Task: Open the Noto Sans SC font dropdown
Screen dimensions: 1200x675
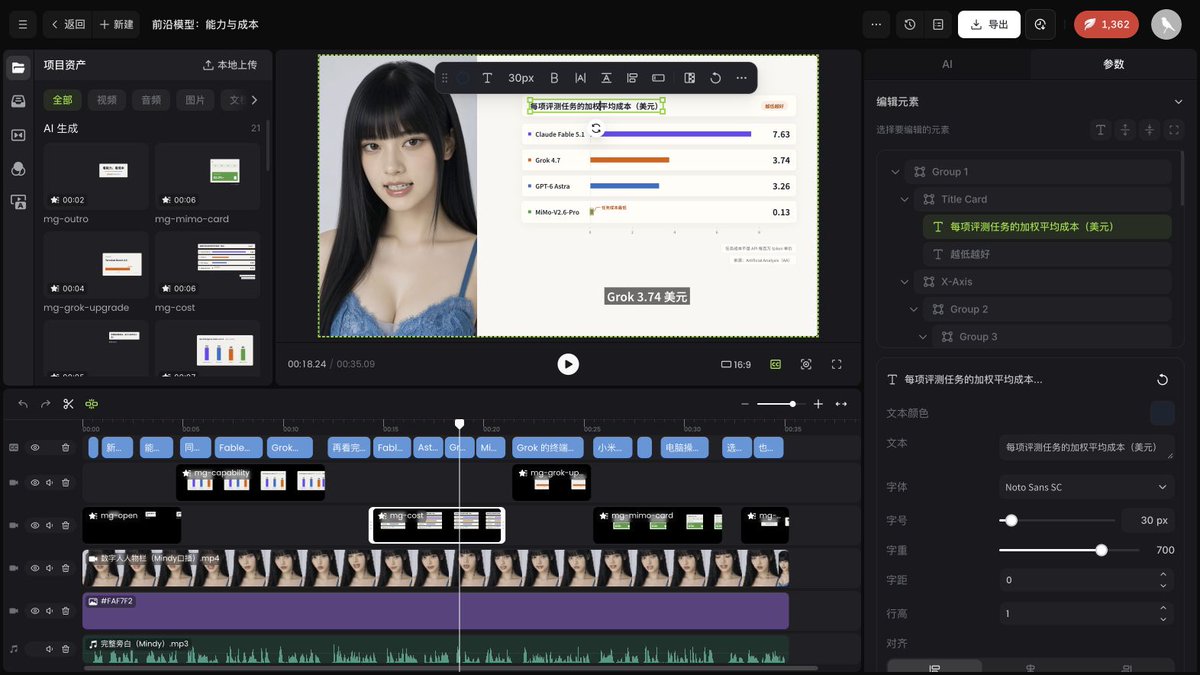Action: (1086, 487)
